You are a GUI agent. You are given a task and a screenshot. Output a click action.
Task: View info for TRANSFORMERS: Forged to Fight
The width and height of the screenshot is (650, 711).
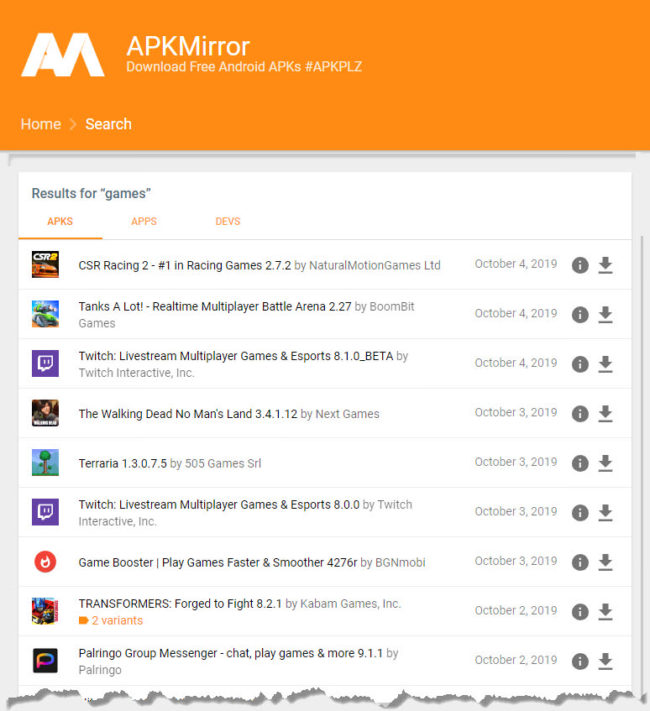pos(580,611)
